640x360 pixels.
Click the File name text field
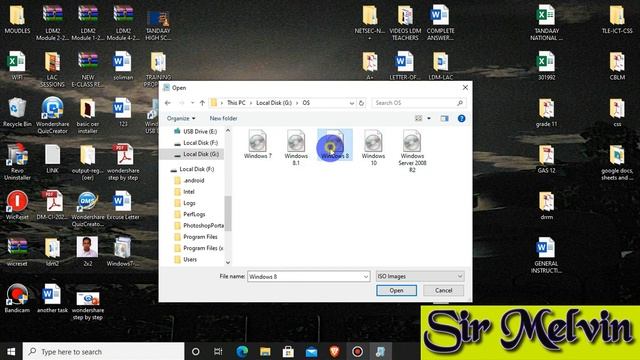pos(304,276)
